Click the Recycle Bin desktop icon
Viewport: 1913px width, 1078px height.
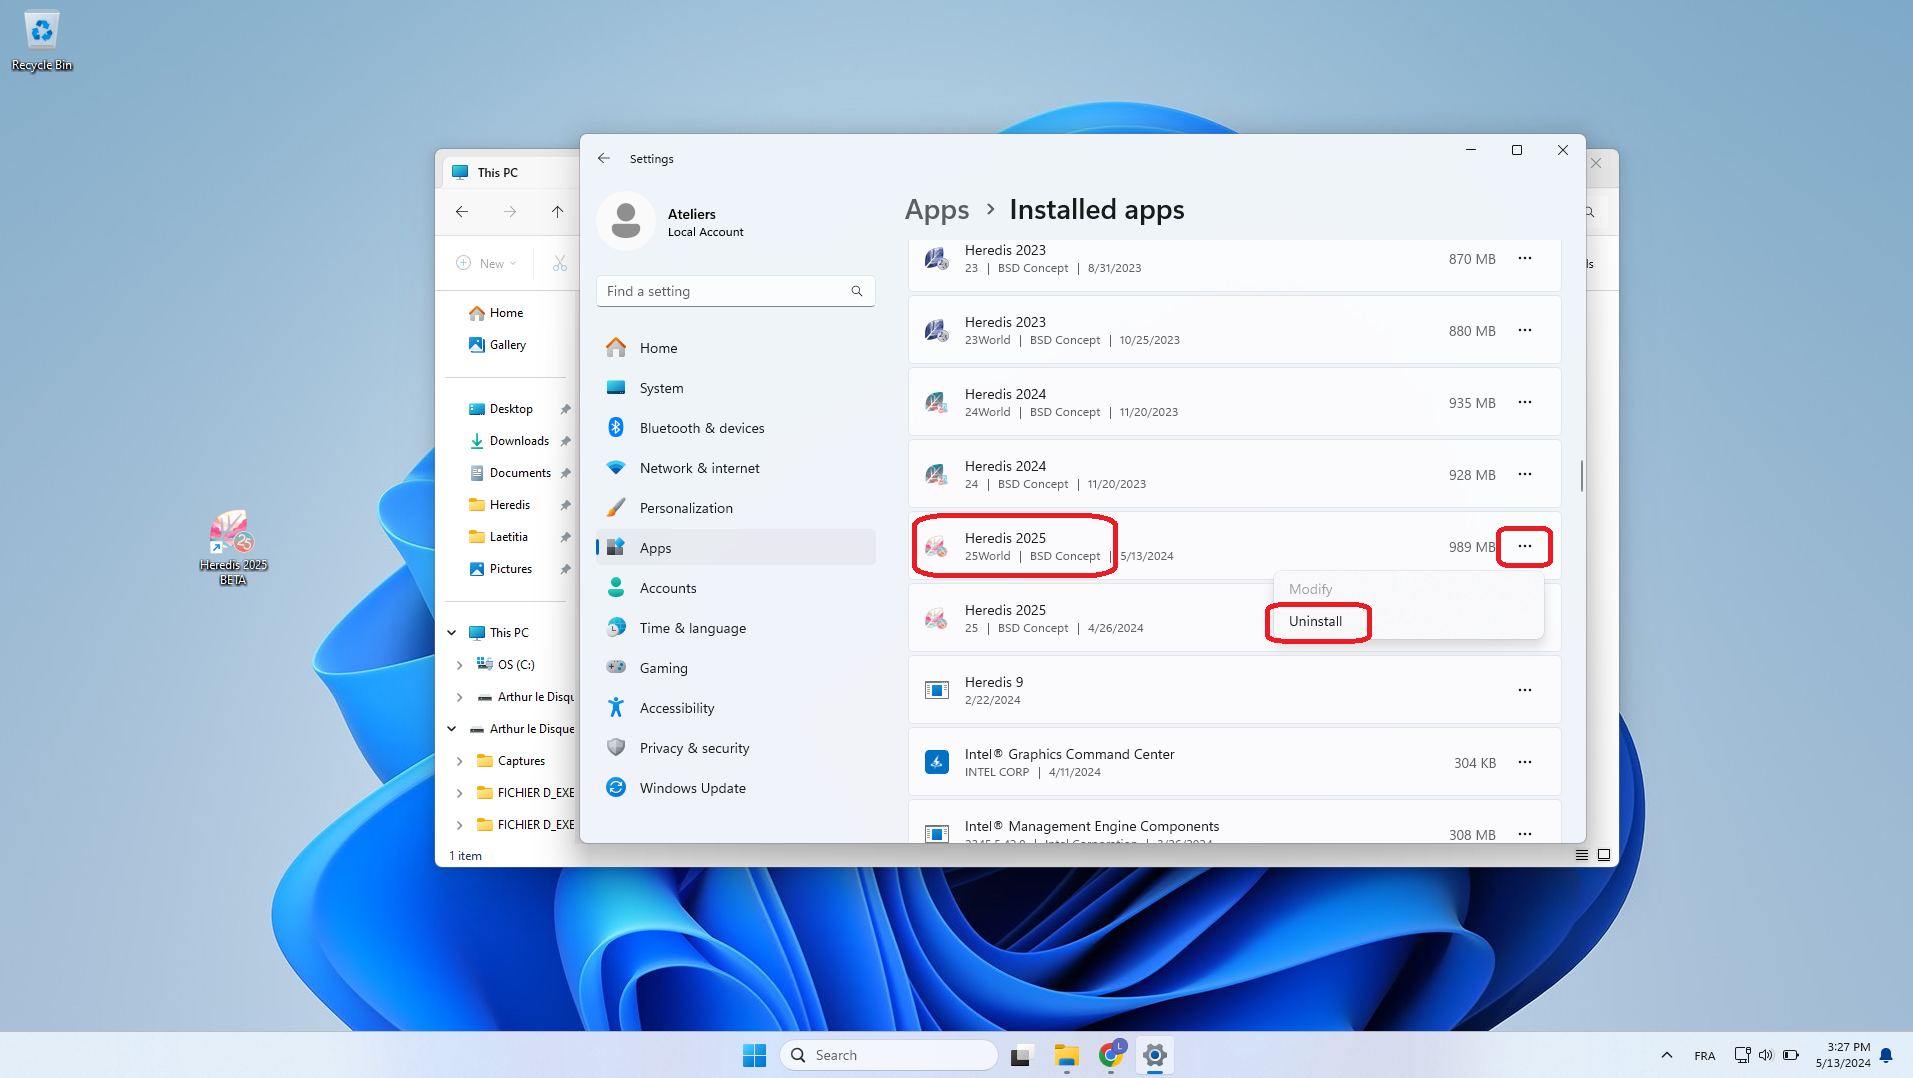[x=42, y=40]
